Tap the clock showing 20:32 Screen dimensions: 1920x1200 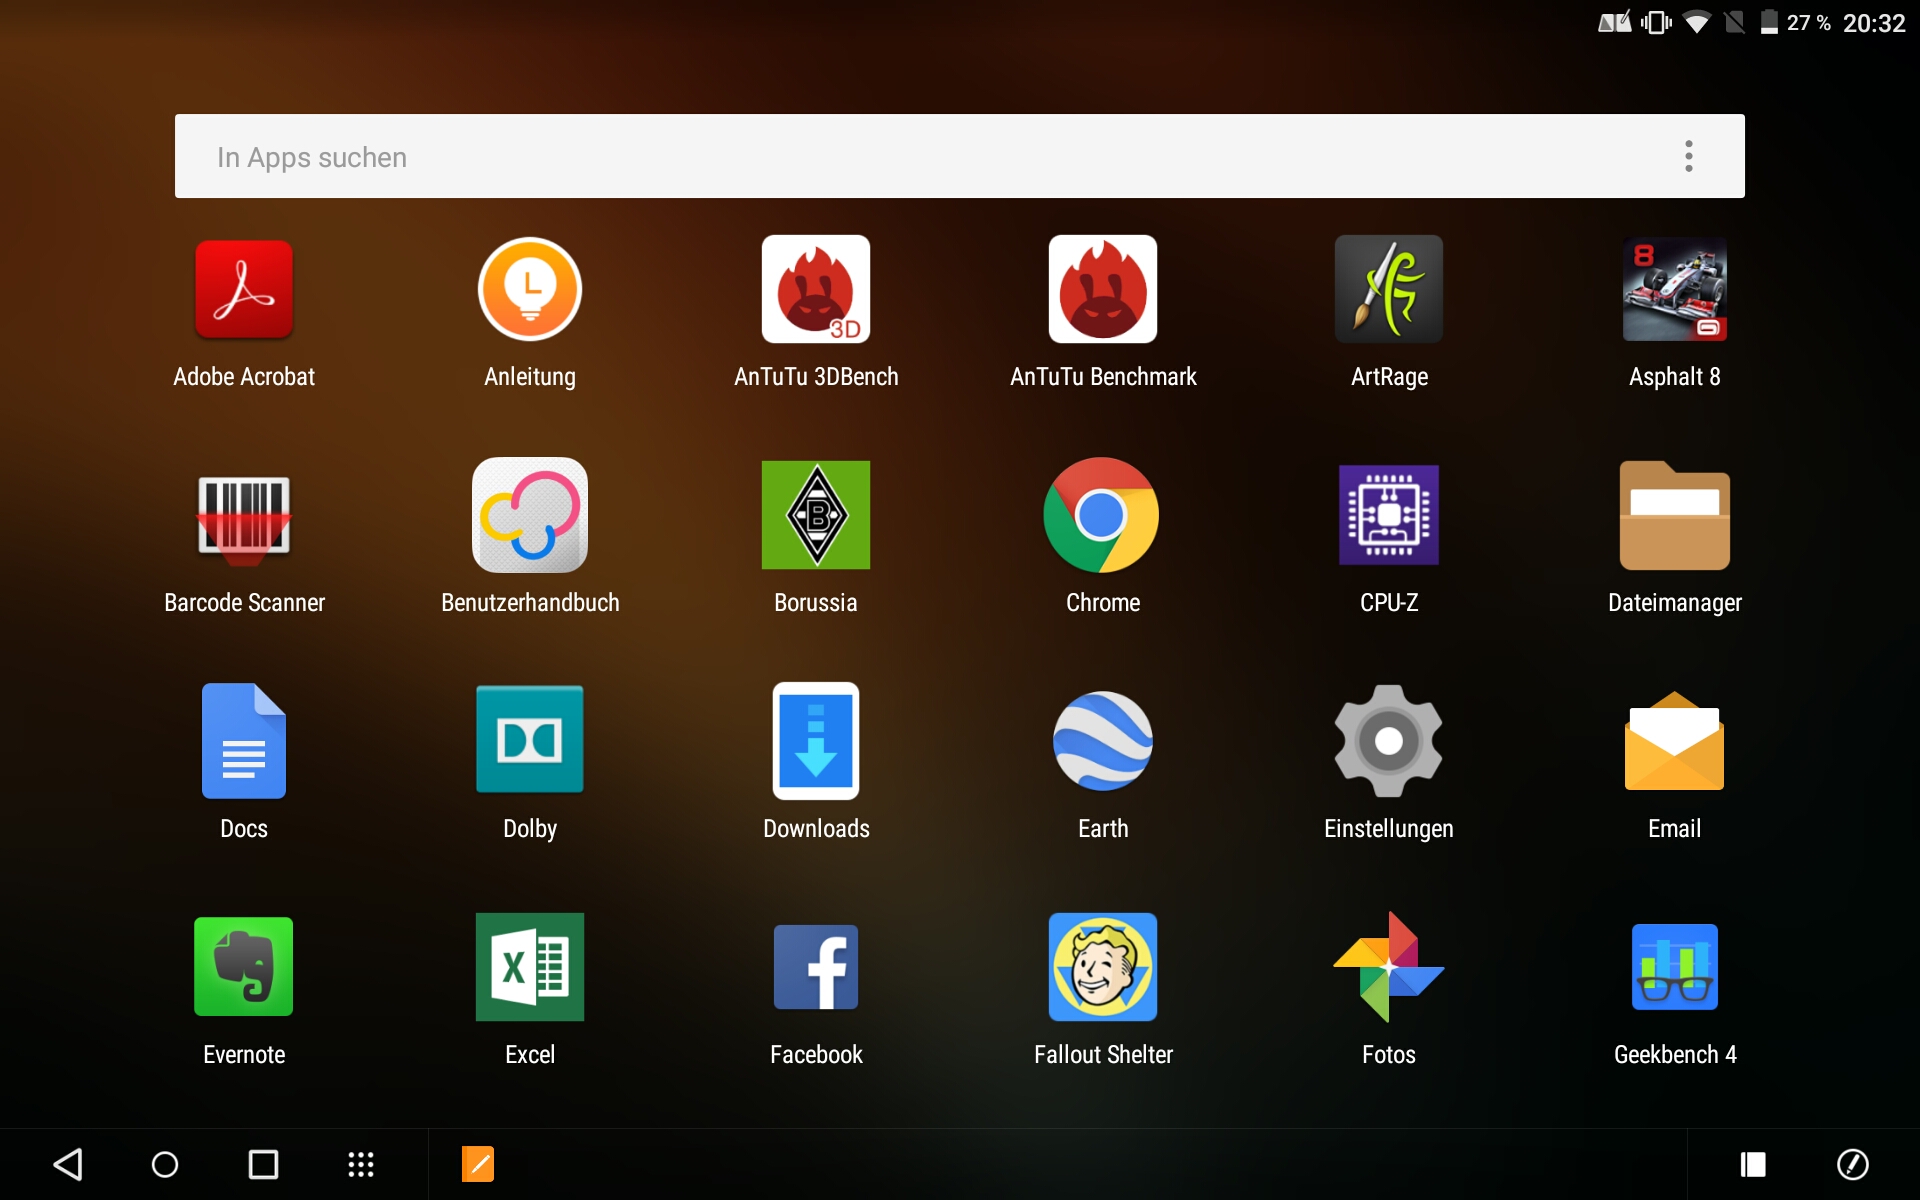click(x=1875, y=22)
